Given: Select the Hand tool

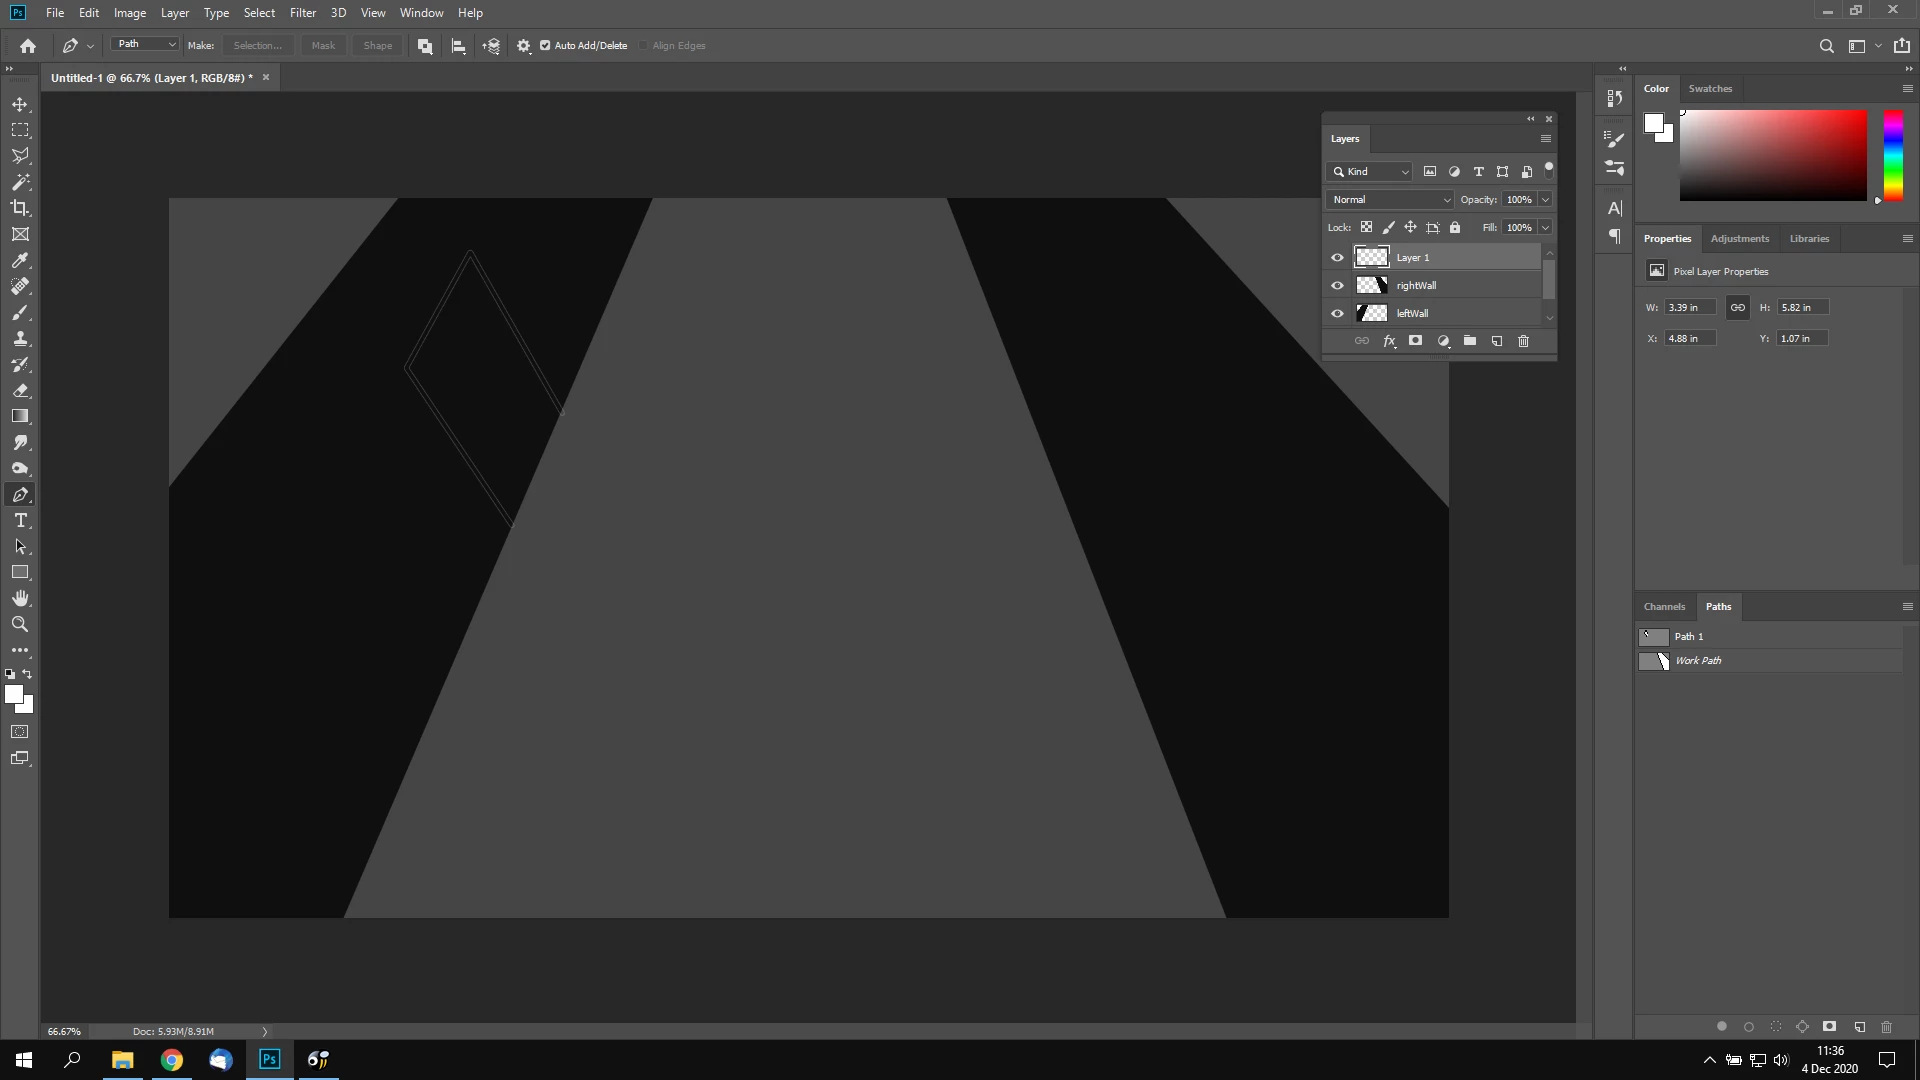Looking at the screenshot, I should [20, 598].
